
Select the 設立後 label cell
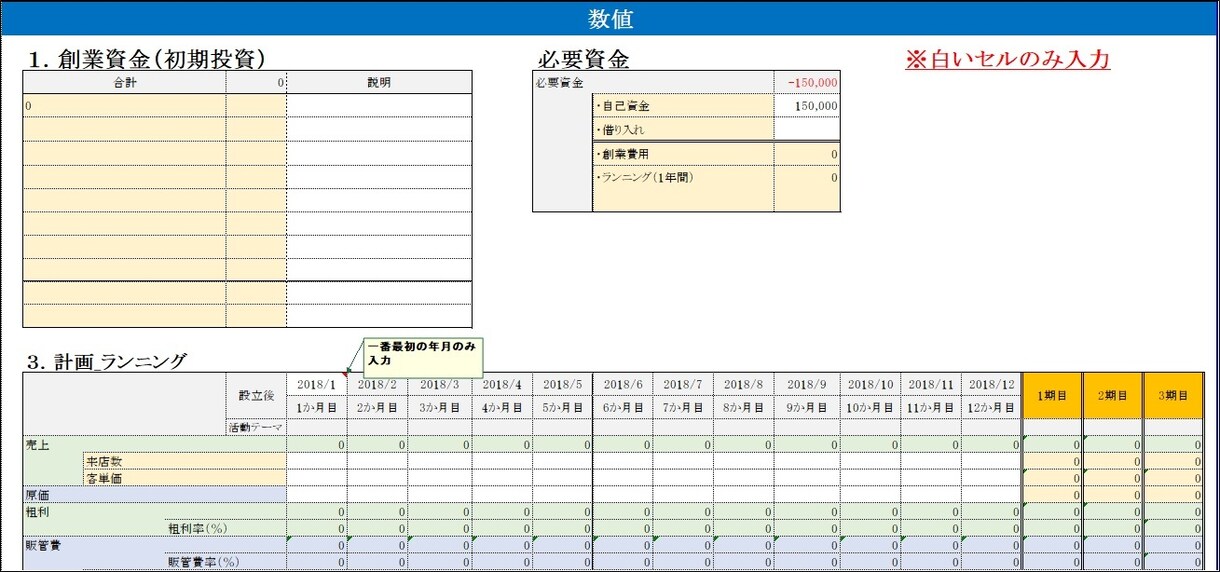255,396
